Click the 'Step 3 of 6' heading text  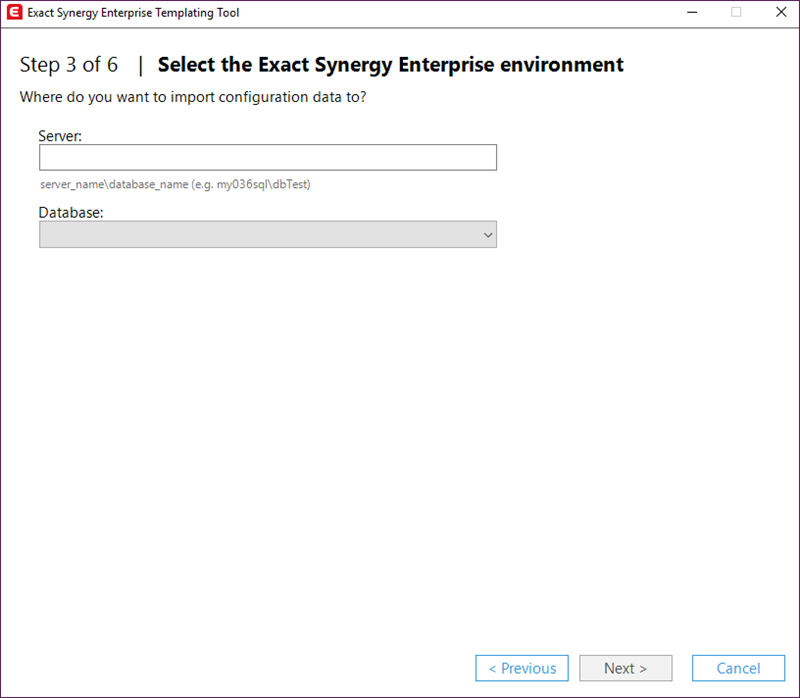click(69, 65)
